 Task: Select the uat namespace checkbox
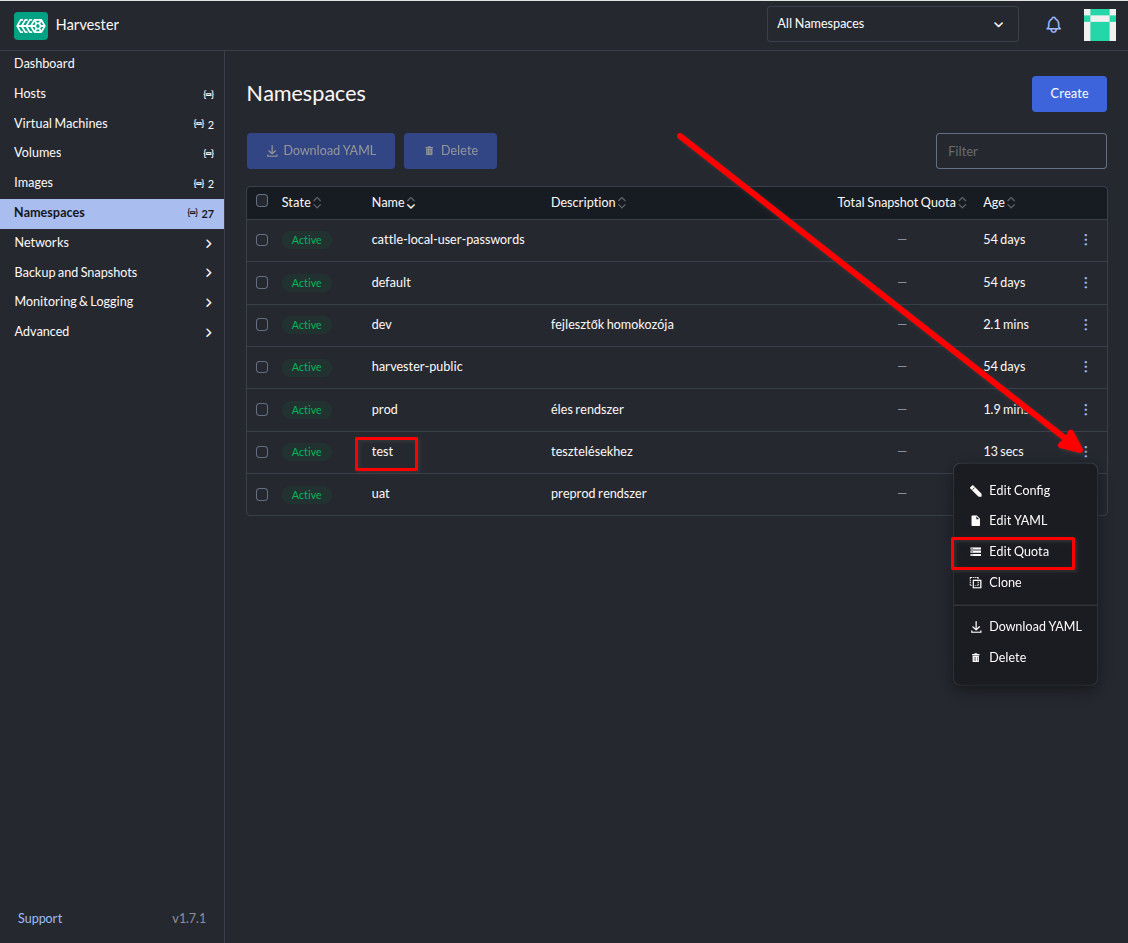coord(262,494)
